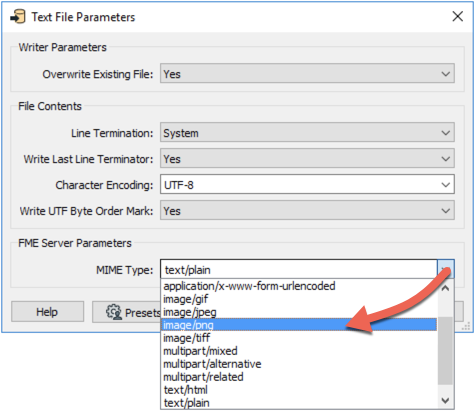Choose text/plain at bottom of list

pos(299,403)
